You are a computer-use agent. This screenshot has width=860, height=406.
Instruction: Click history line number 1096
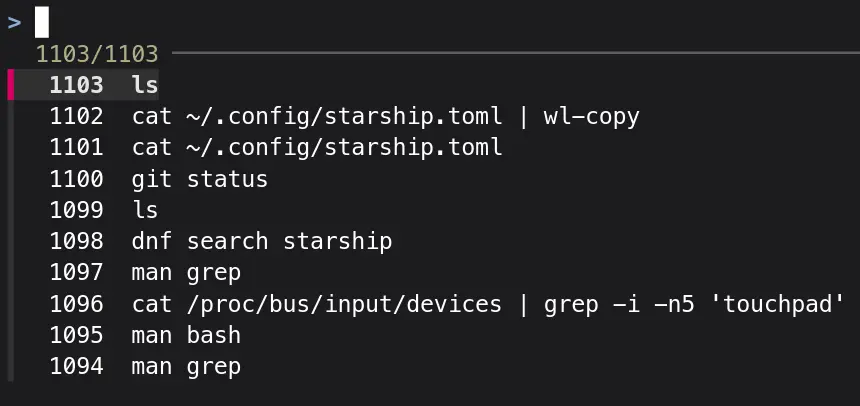[x=76, y=303]
